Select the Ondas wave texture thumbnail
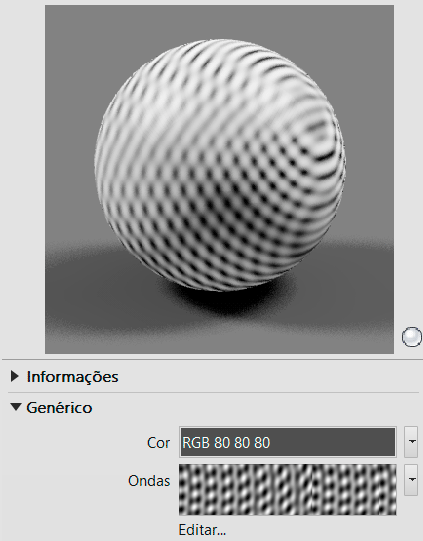Viewport: 423px width, 541px height. [x=288, y=490]
